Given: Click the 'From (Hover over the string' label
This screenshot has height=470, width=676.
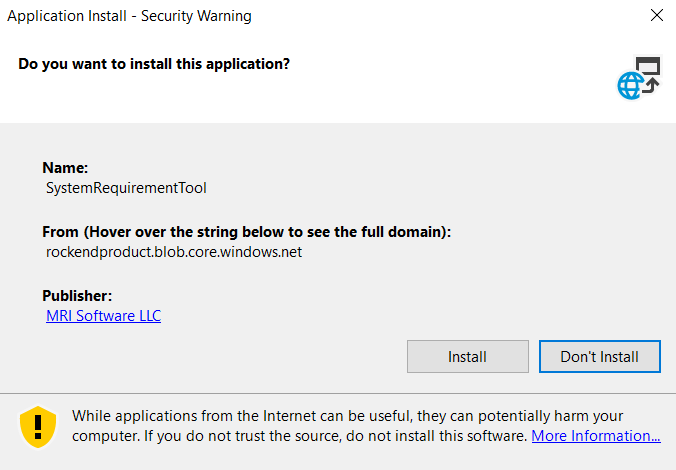Looking at the screenshot, I should click(x=246, y=232).
